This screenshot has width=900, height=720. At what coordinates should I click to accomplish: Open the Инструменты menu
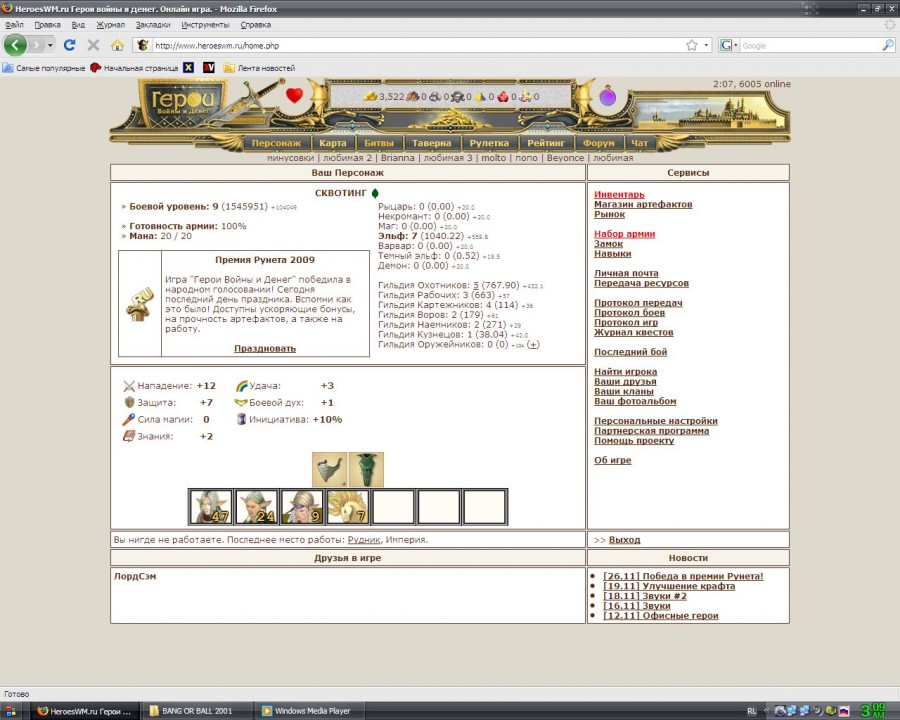(205, 25)
